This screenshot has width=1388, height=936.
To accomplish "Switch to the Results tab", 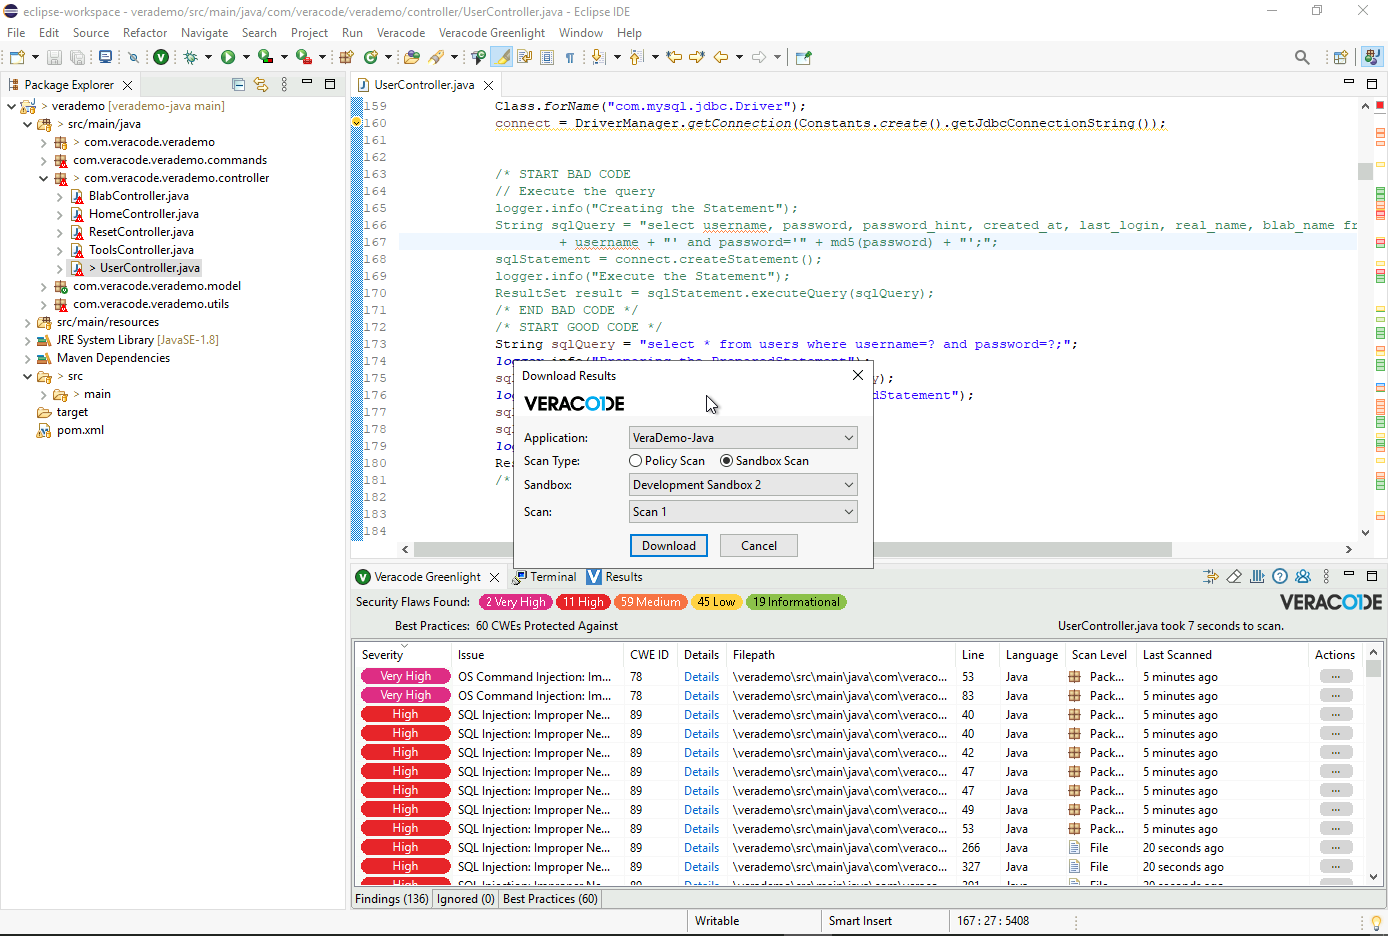I will (x=615, y=577).
